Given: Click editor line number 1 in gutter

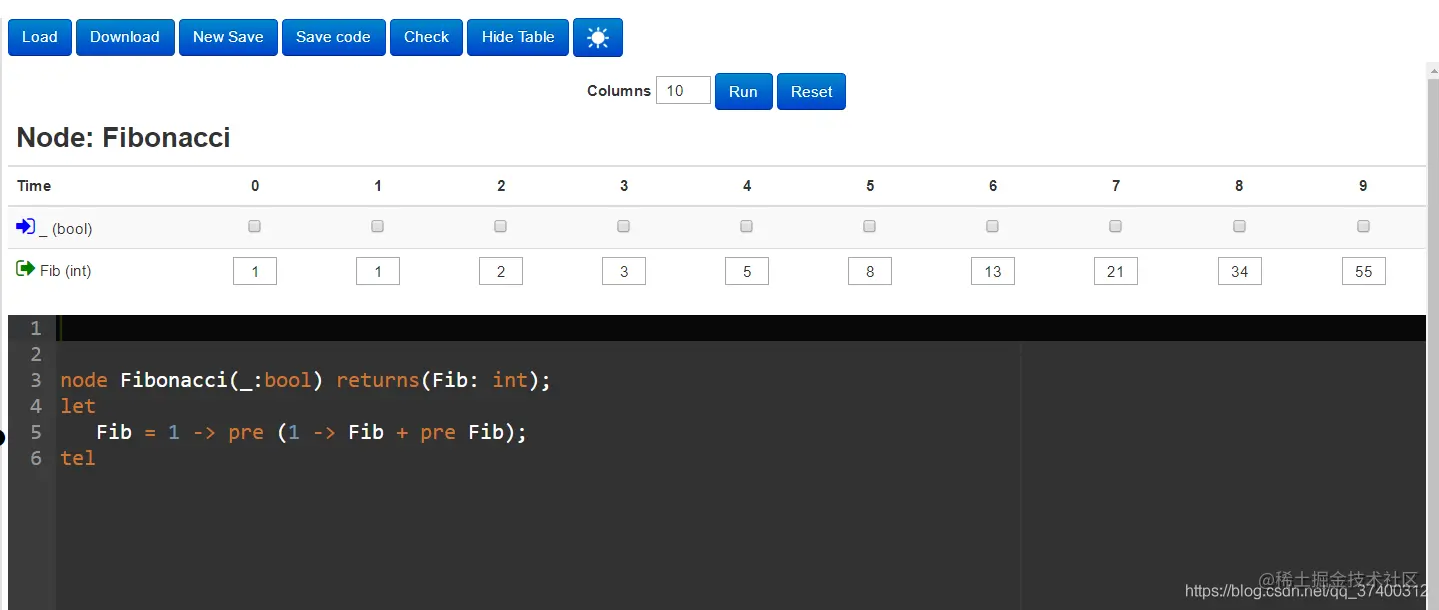Looking at the screenshot, I should [x=36, y=328].
